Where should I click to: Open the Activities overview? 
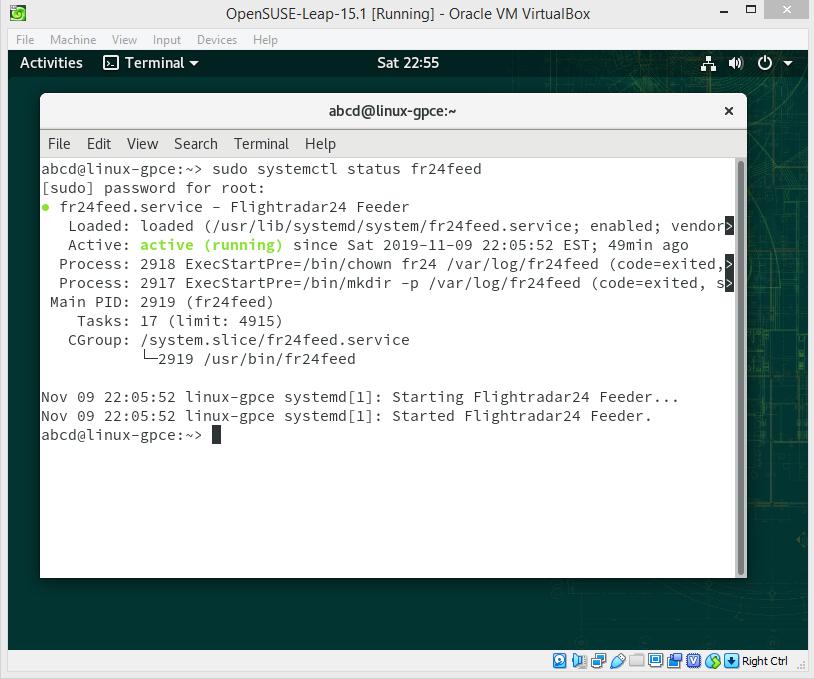(x=51, y=63)
